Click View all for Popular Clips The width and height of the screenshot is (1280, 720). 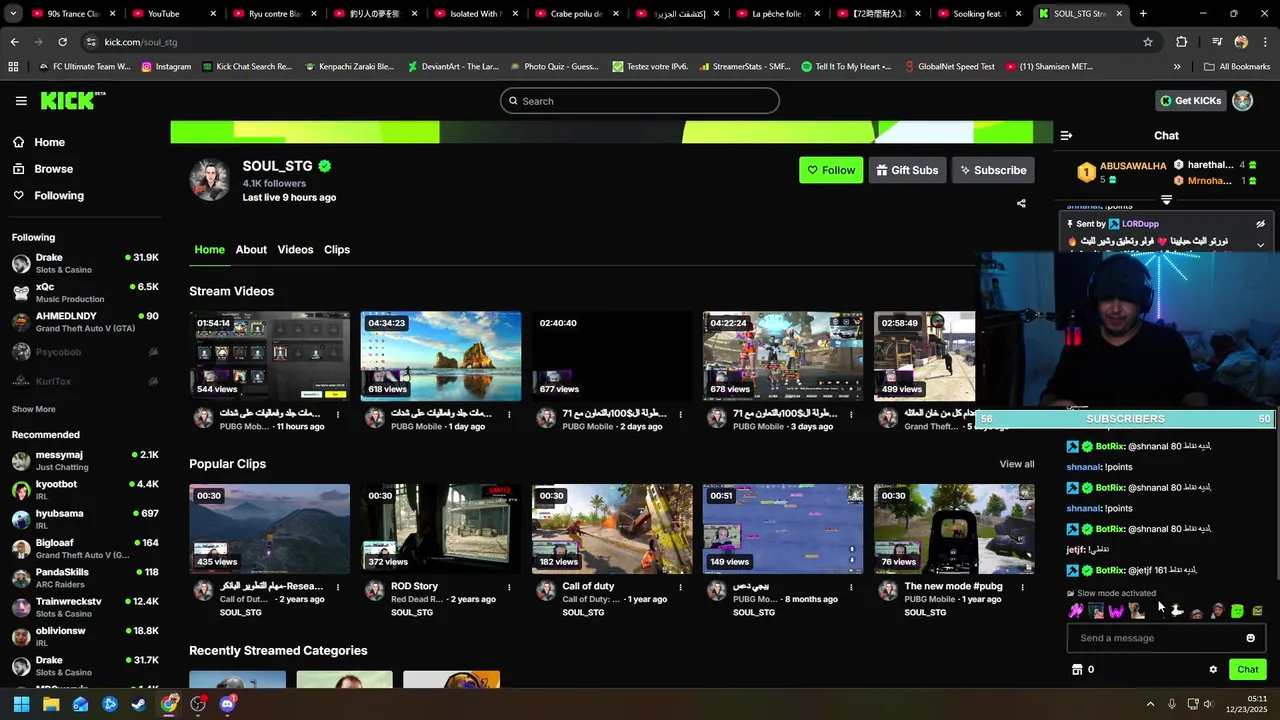point(1017,464)
